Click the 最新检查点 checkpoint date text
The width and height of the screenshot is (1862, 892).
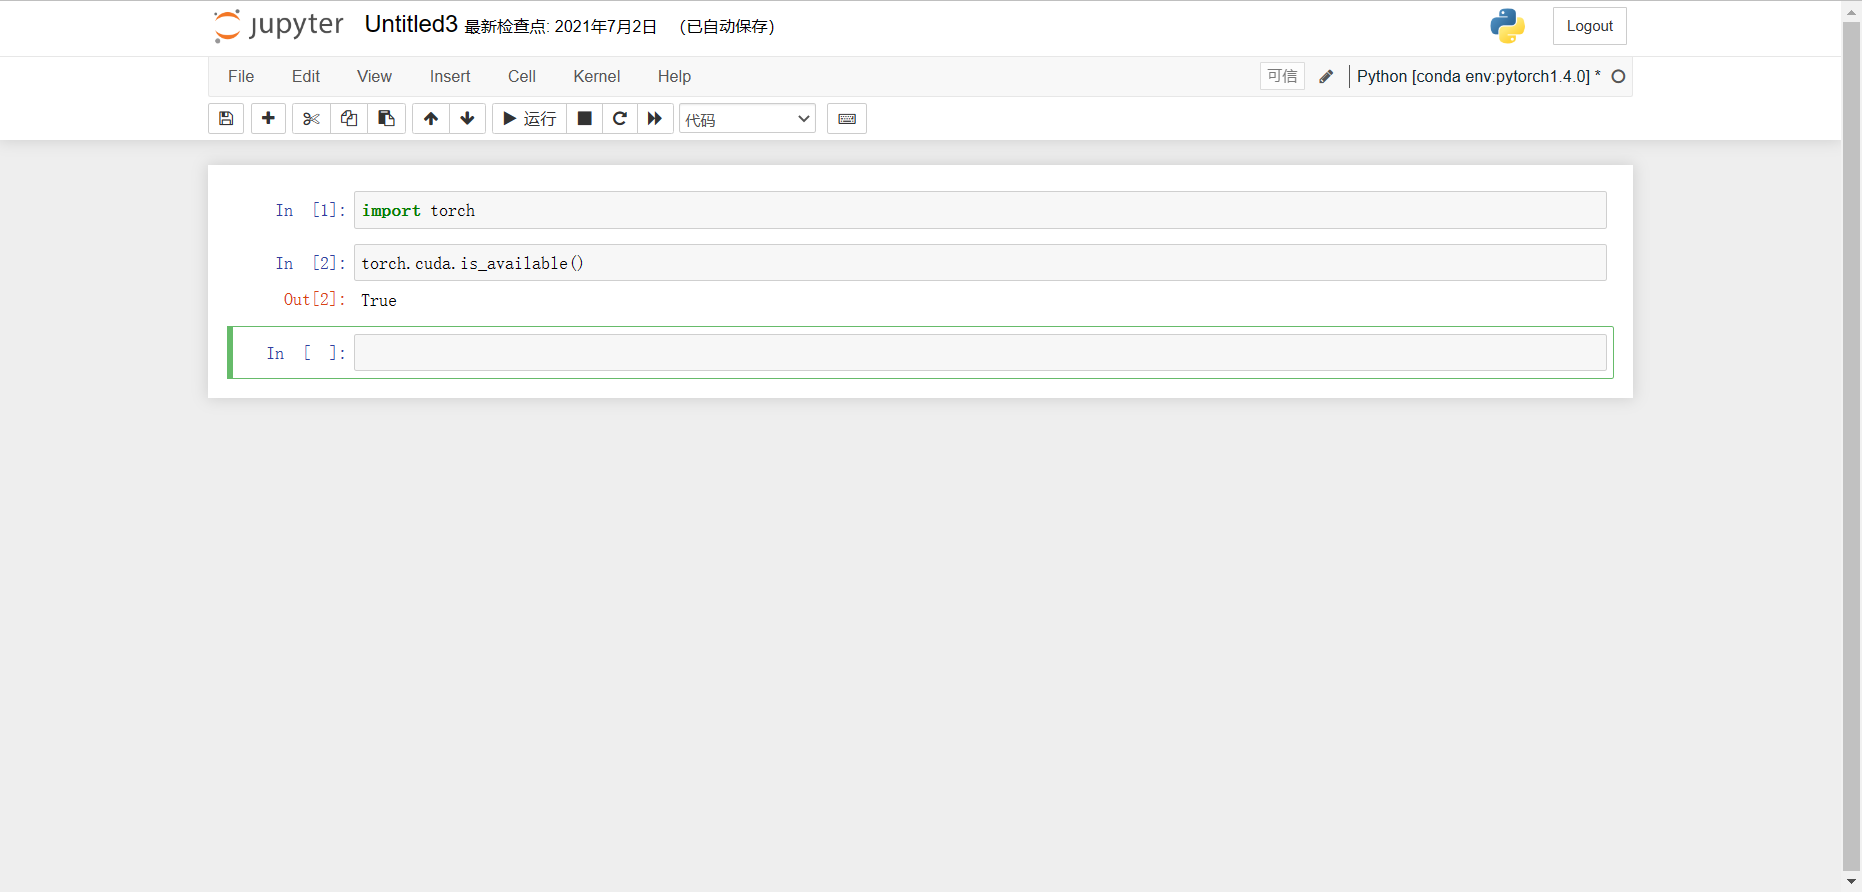[x=560, y=27]
